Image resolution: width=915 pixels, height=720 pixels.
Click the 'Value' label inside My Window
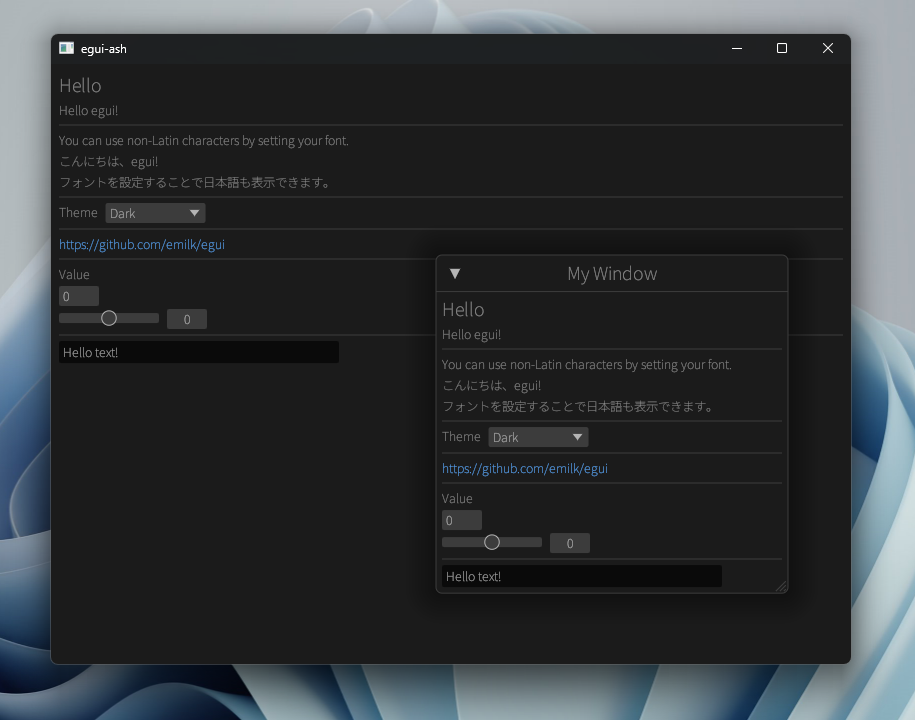[457, 499]
